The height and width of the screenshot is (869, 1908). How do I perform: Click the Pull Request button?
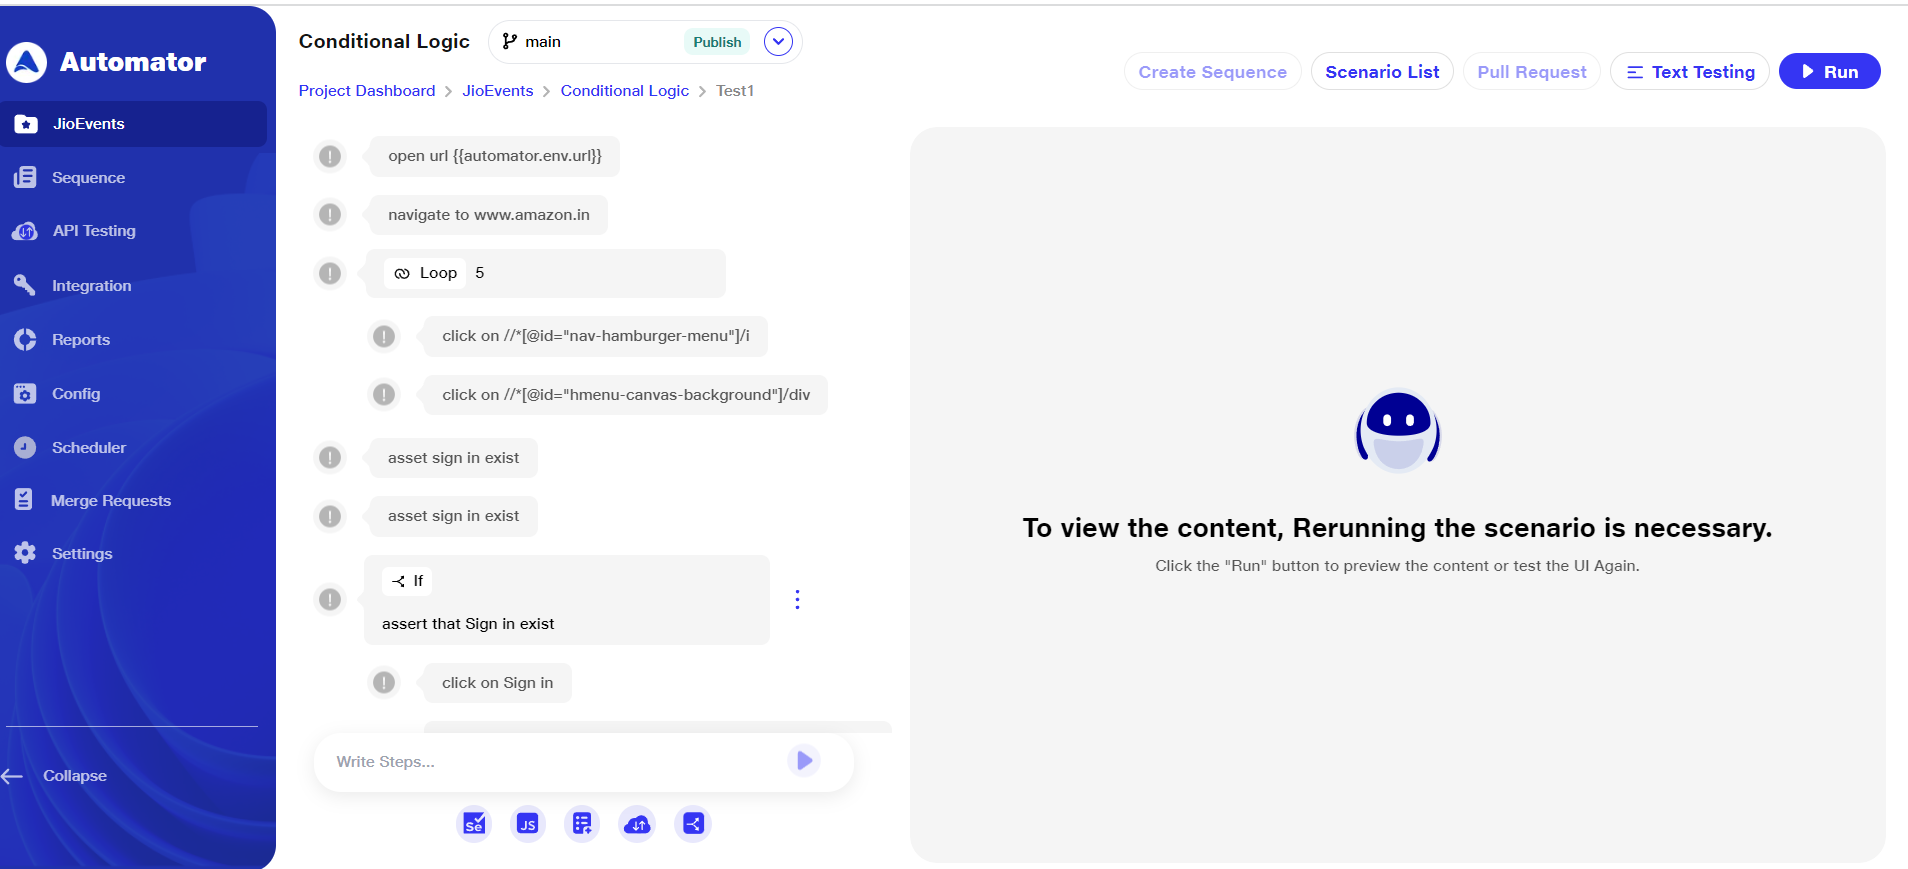pyautogui.click(x=1532, y=72)
